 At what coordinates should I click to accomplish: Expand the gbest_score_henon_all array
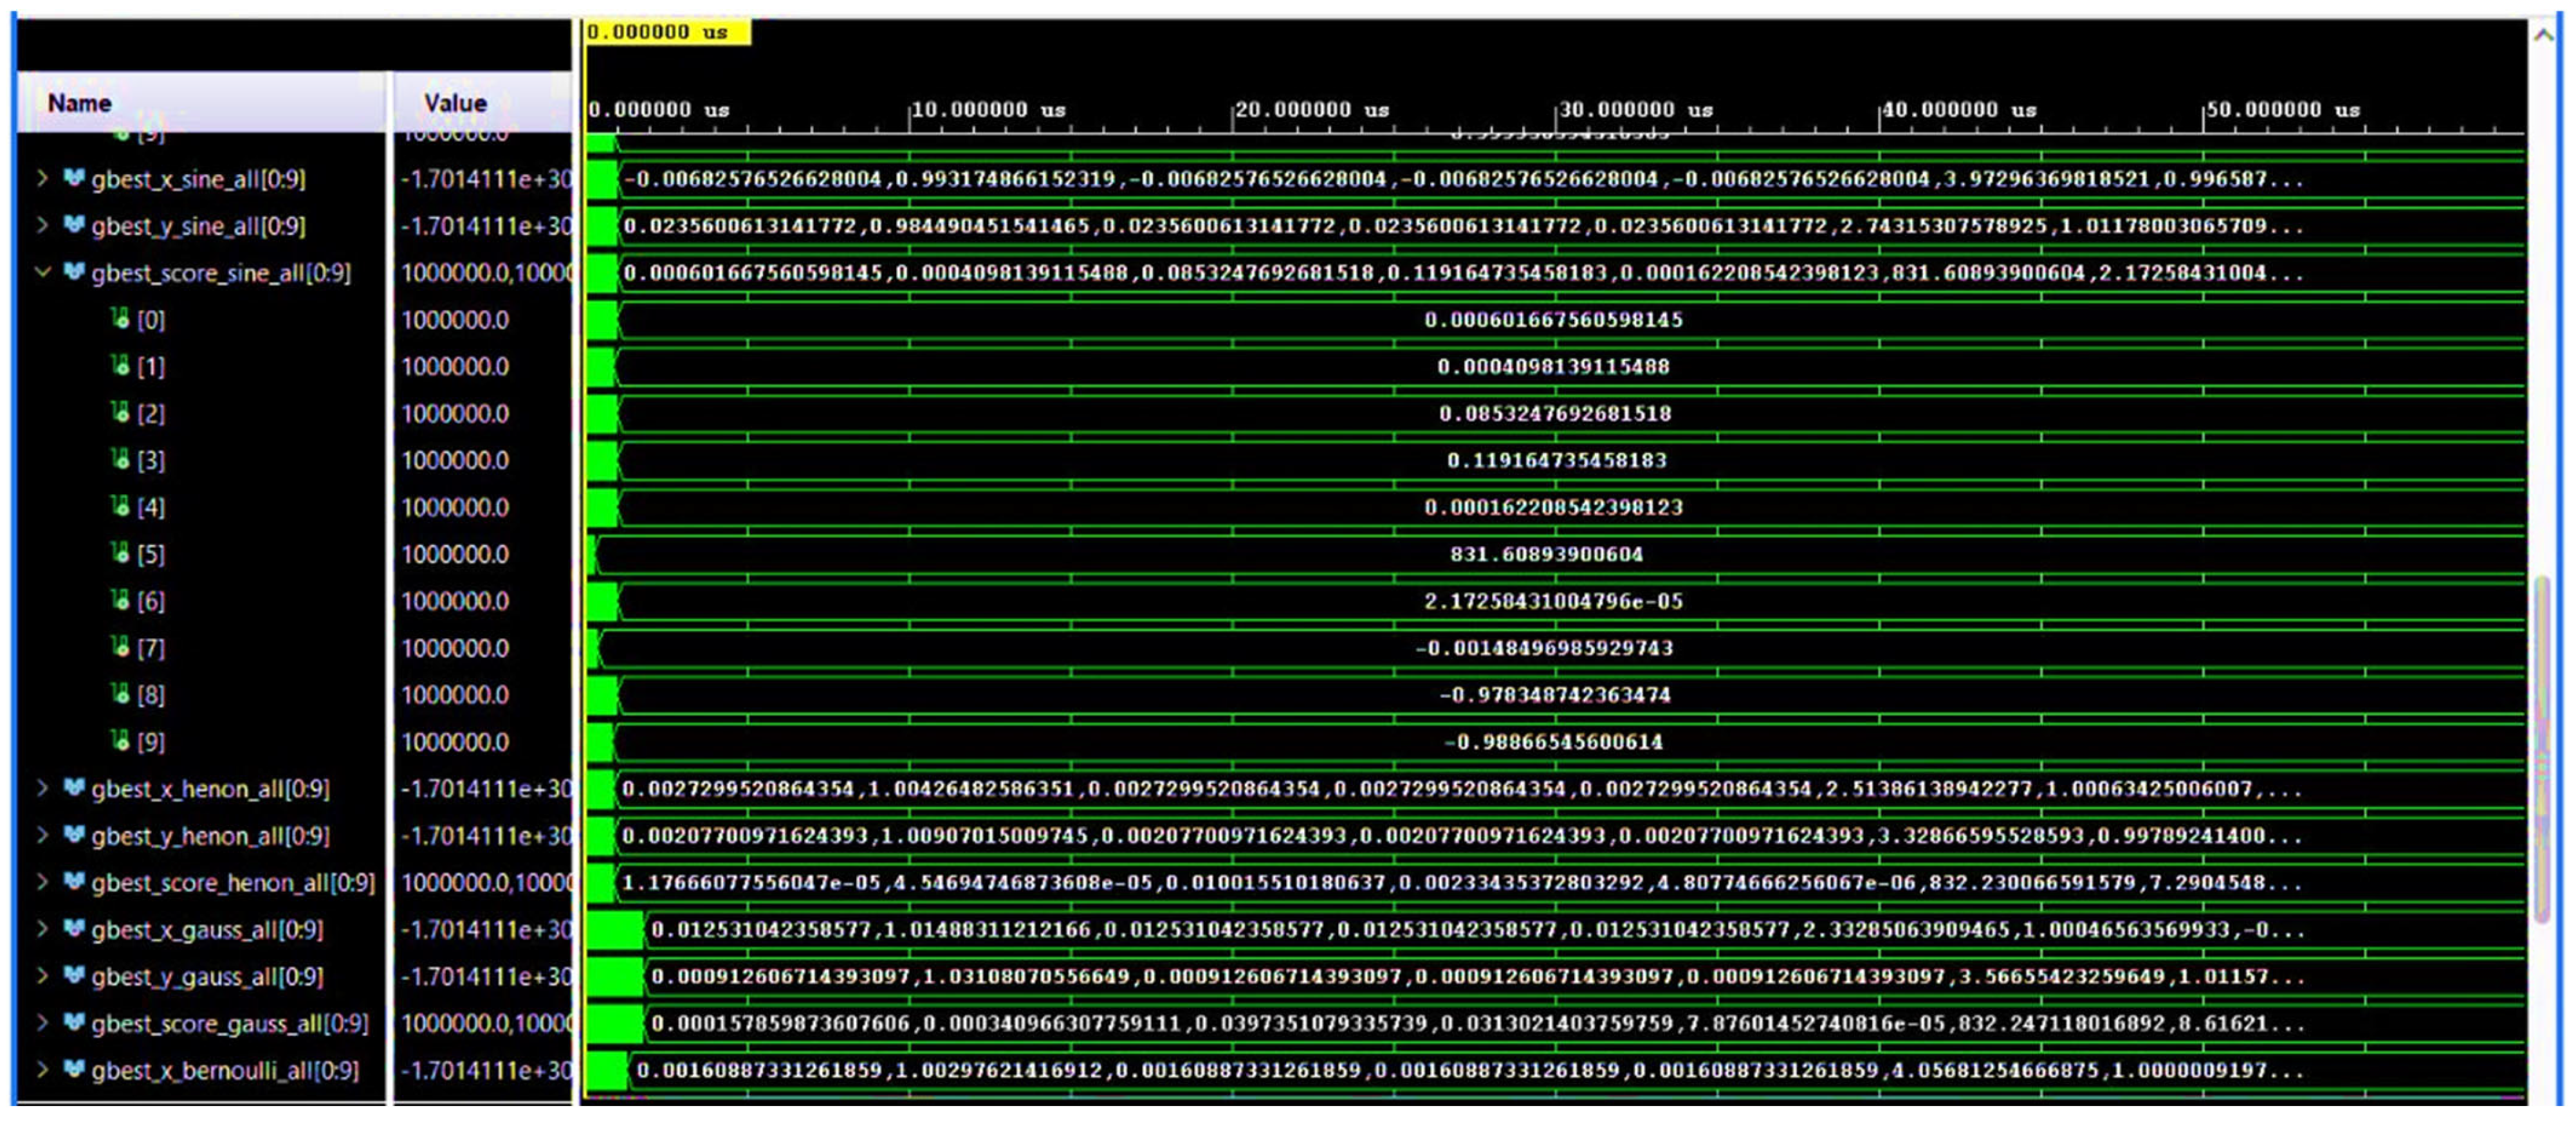(x=42, y=881)
